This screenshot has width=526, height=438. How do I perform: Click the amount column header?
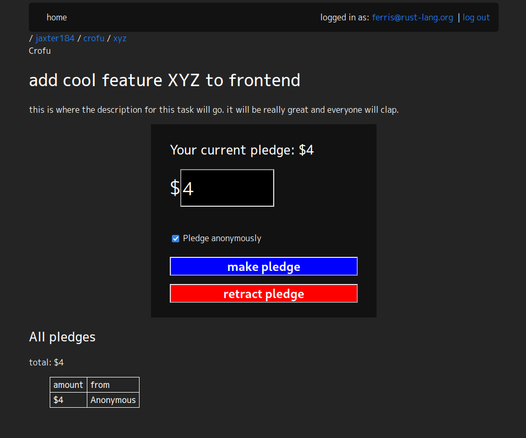coord(68,385)
